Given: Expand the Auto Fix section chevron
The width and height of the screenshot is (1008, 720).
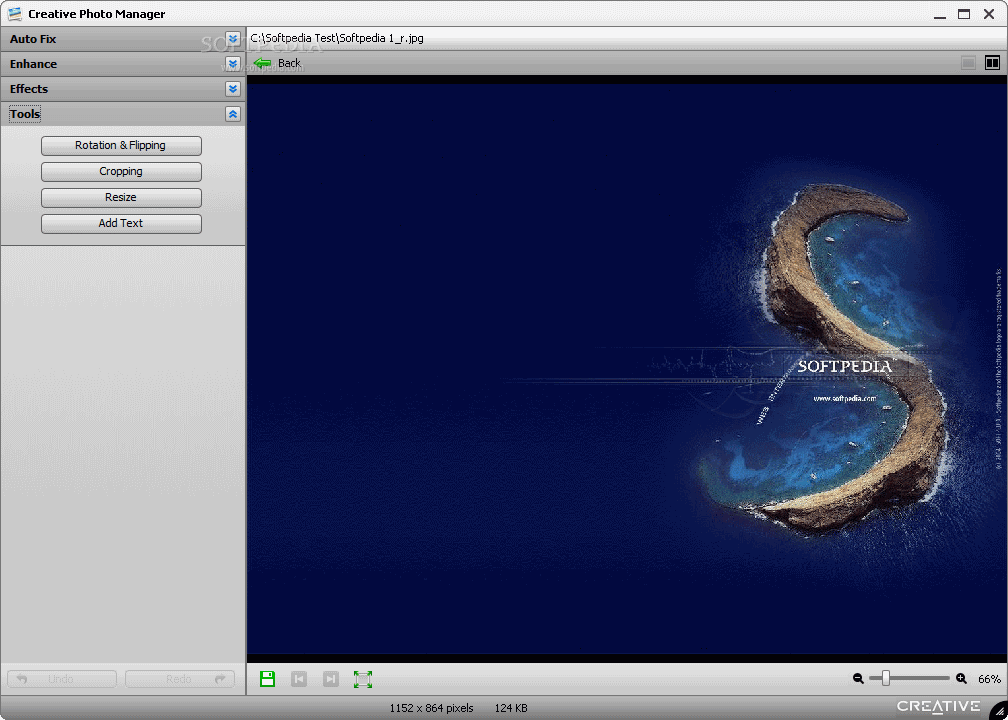Looking at the screenshot, I should [x=233, y=39].
